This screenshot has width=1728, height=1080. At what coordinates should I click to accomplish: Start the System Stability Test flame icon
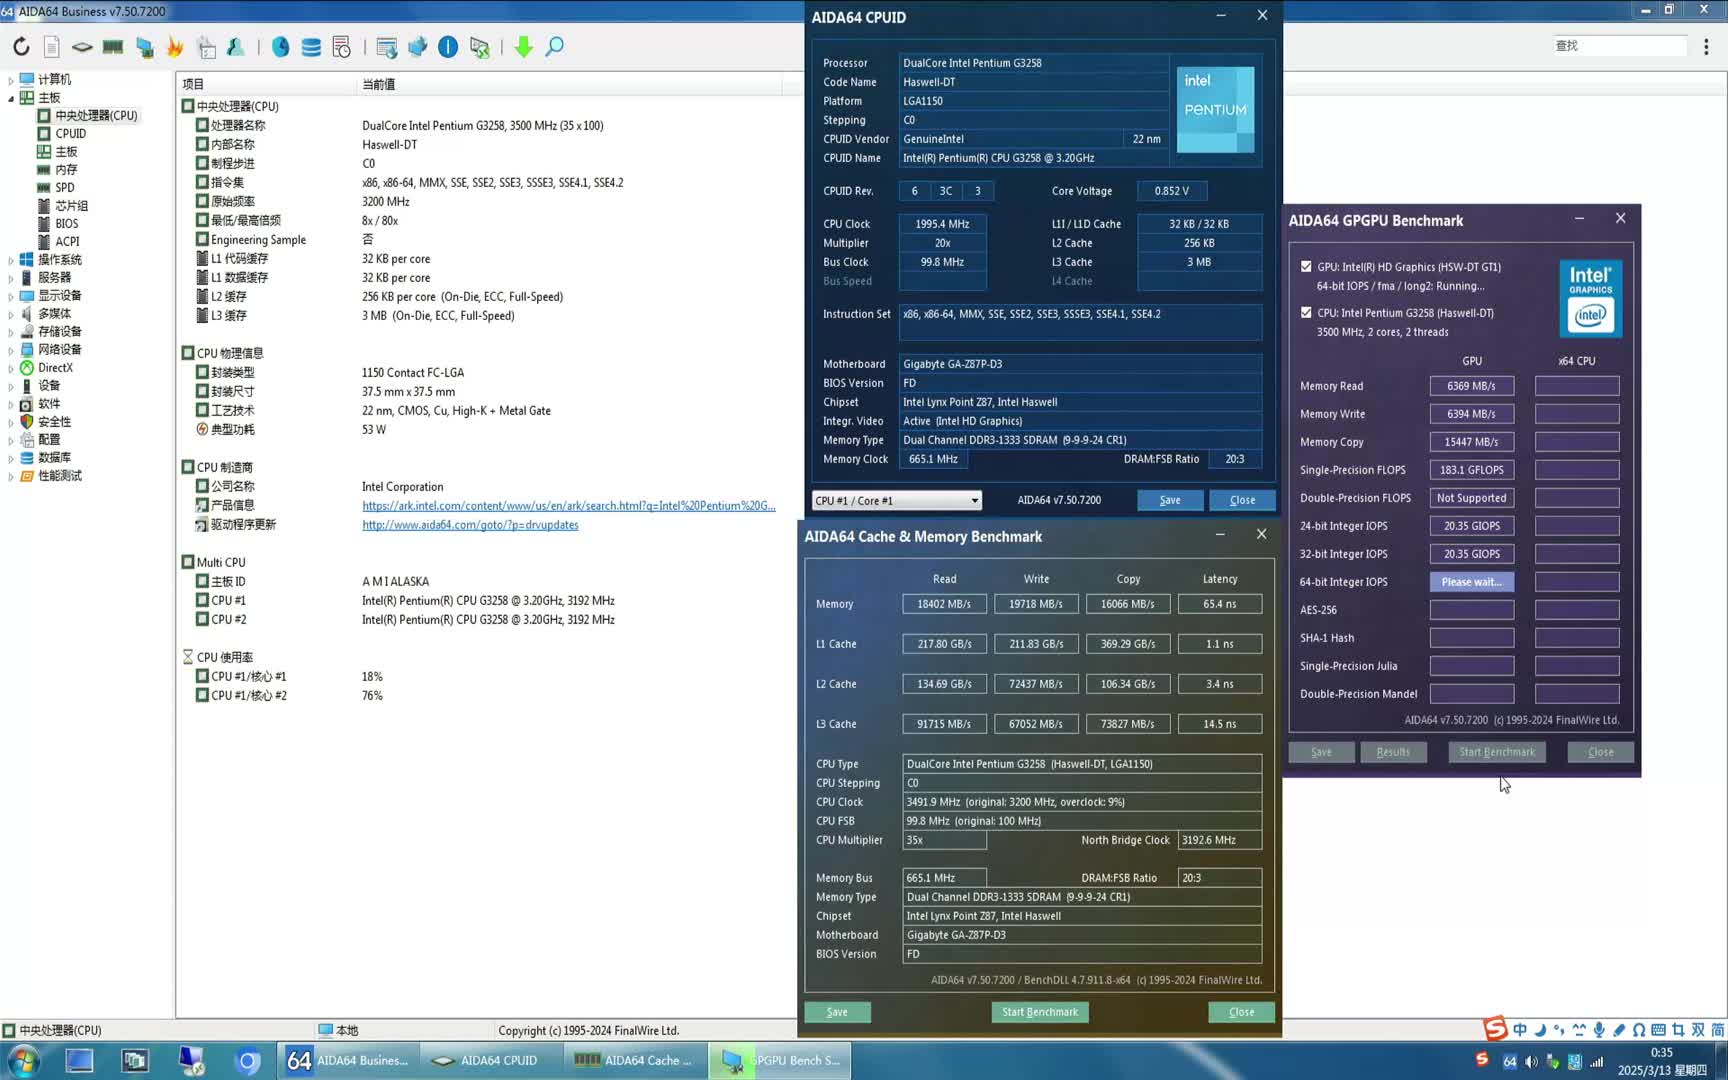[175, 47]
